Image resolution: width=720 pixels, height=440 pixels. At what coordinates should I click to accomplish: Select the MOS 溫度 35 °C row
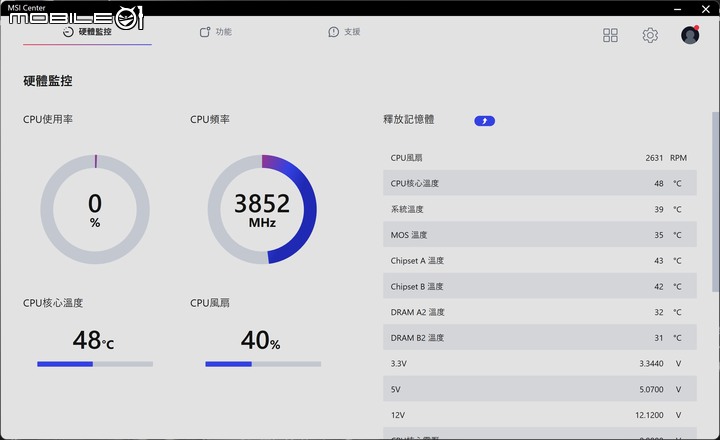[540, 235]
